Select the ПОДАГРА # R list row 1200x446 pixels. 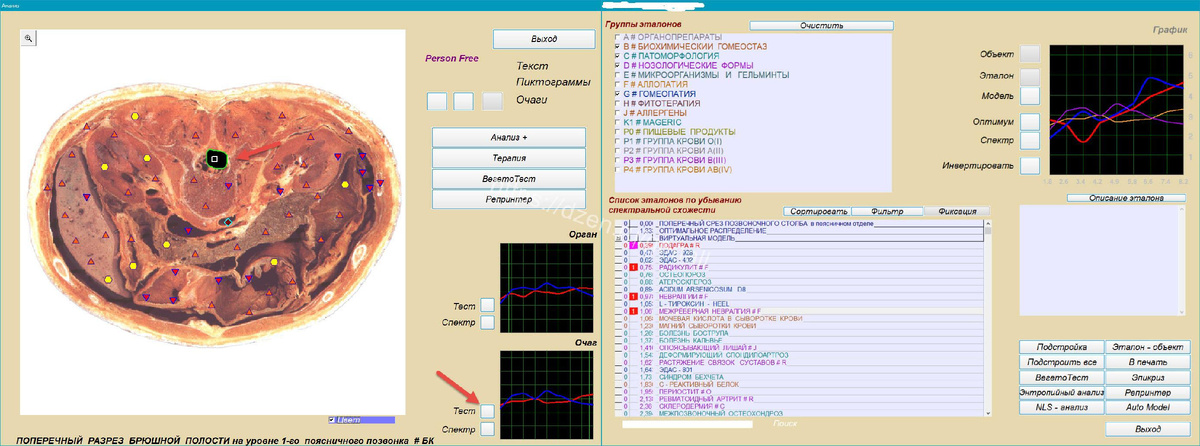[x=797, y=245]
